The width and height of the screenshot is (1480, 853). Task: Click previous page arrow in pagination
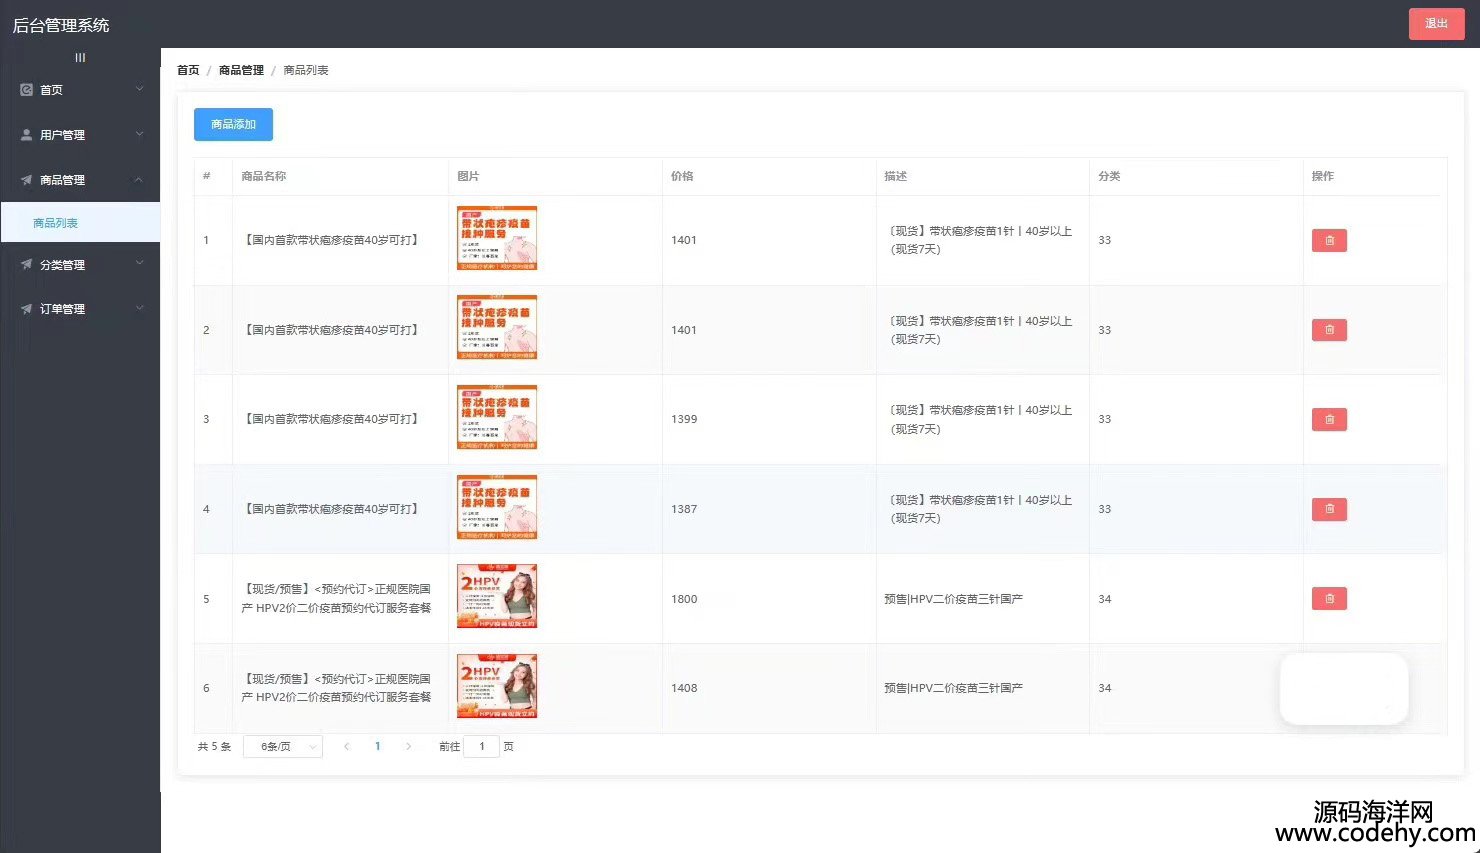pyautogui.click(x=347, y=746)
